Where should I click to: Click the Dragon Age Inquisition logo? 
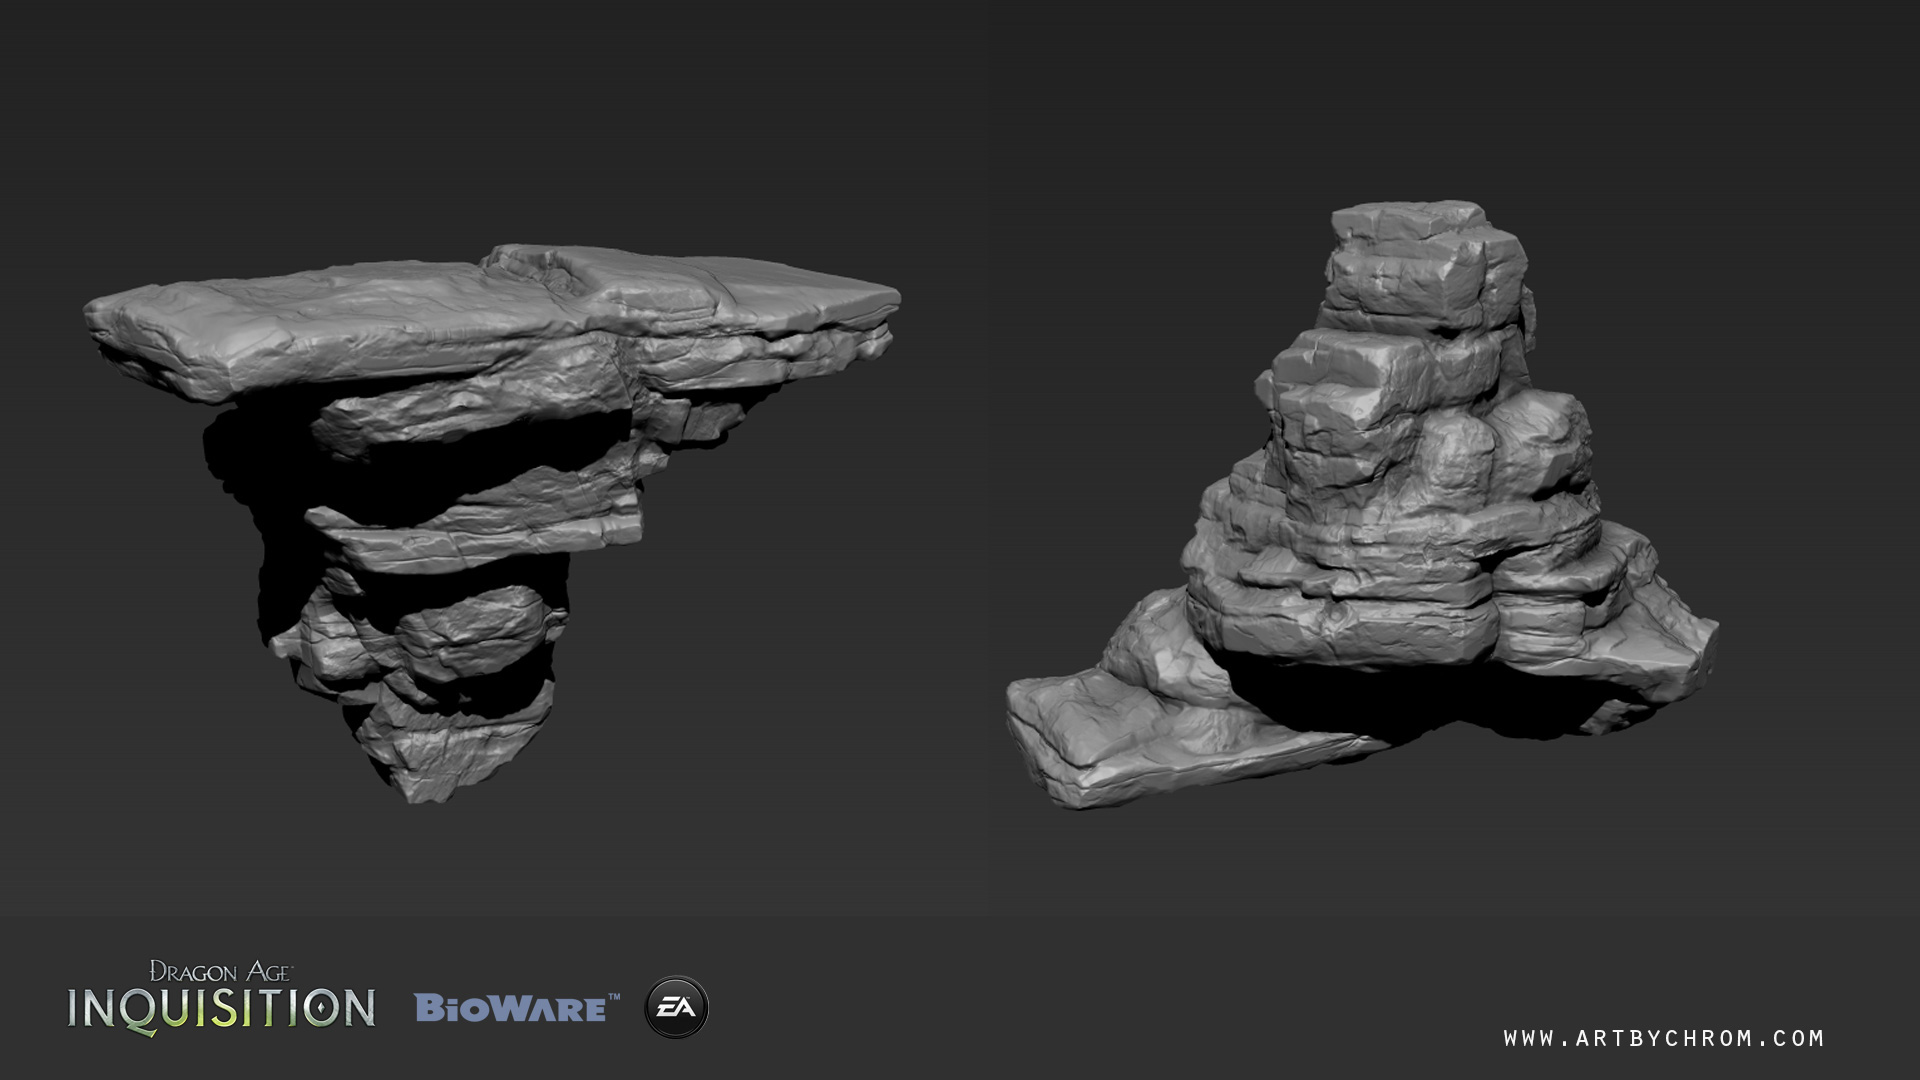(x=222, y=997)
